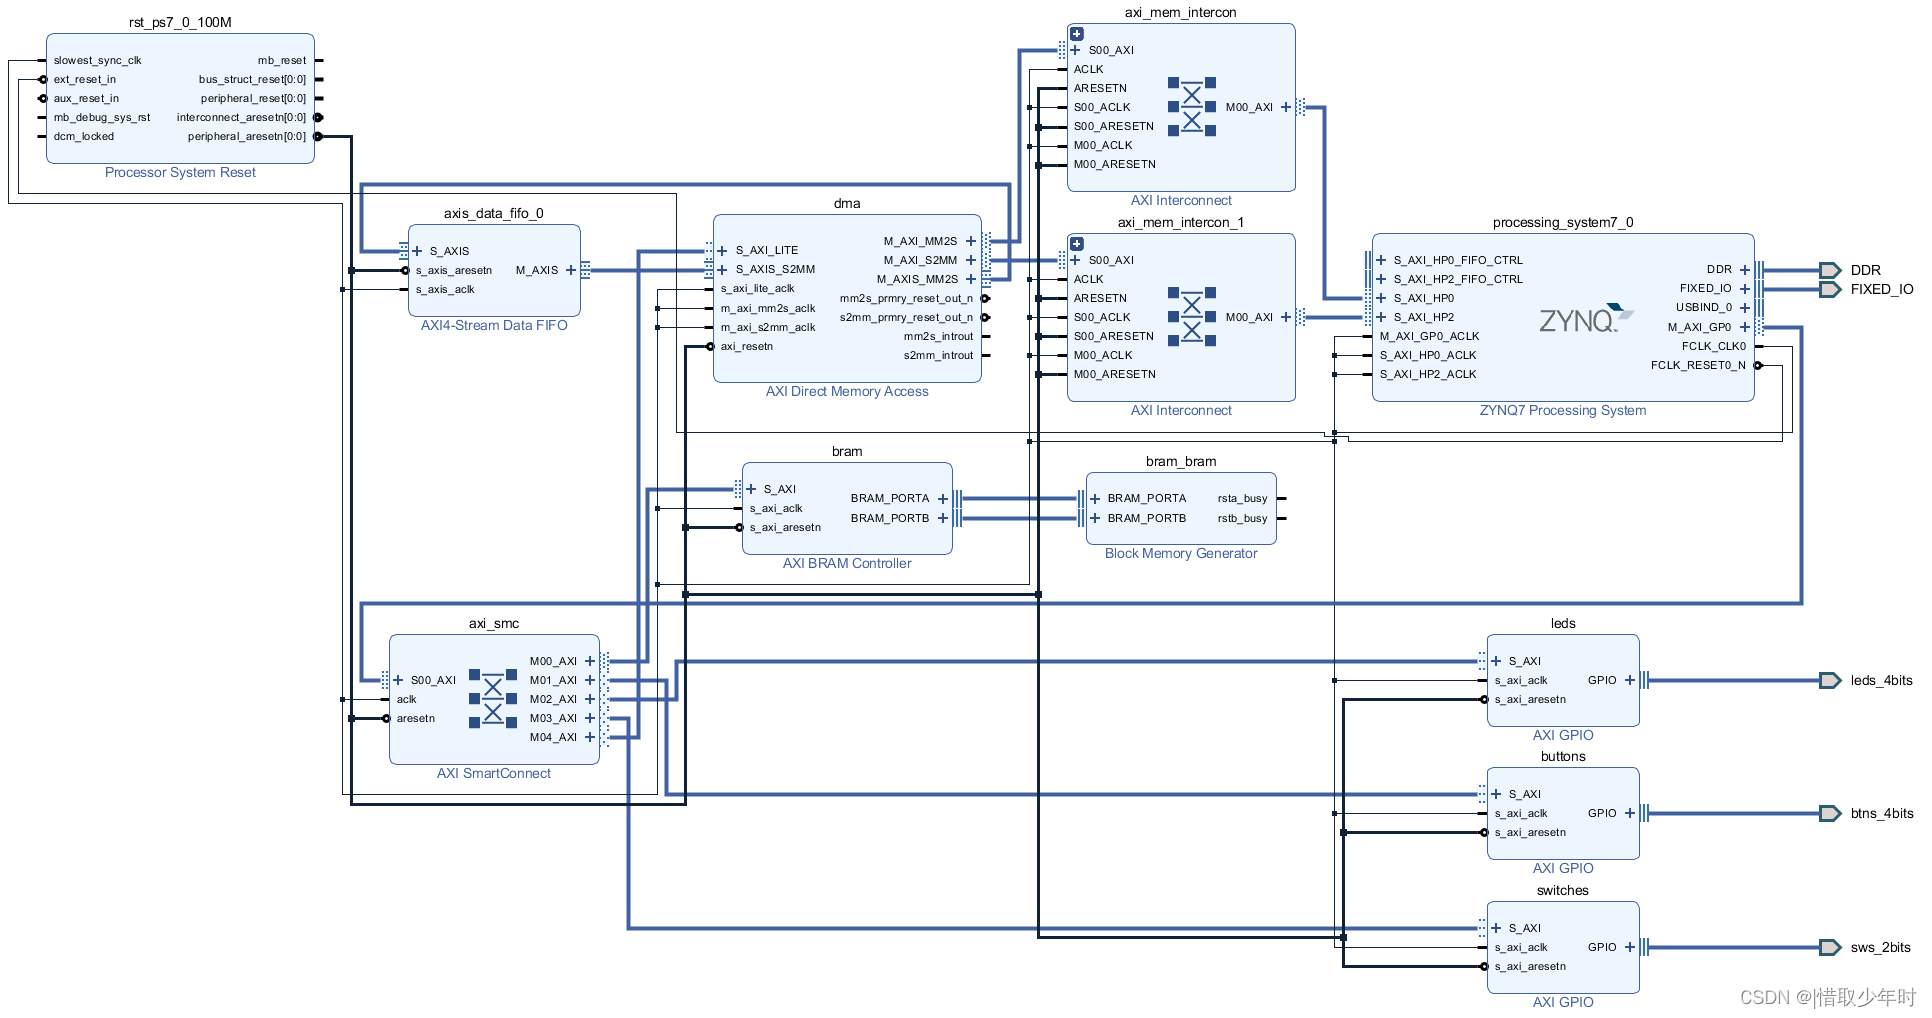Screen dimensions: 1932x1018
Task: Expand the S_AXIS port on axis_data_fifo_0
Action: tap(417, 251)
